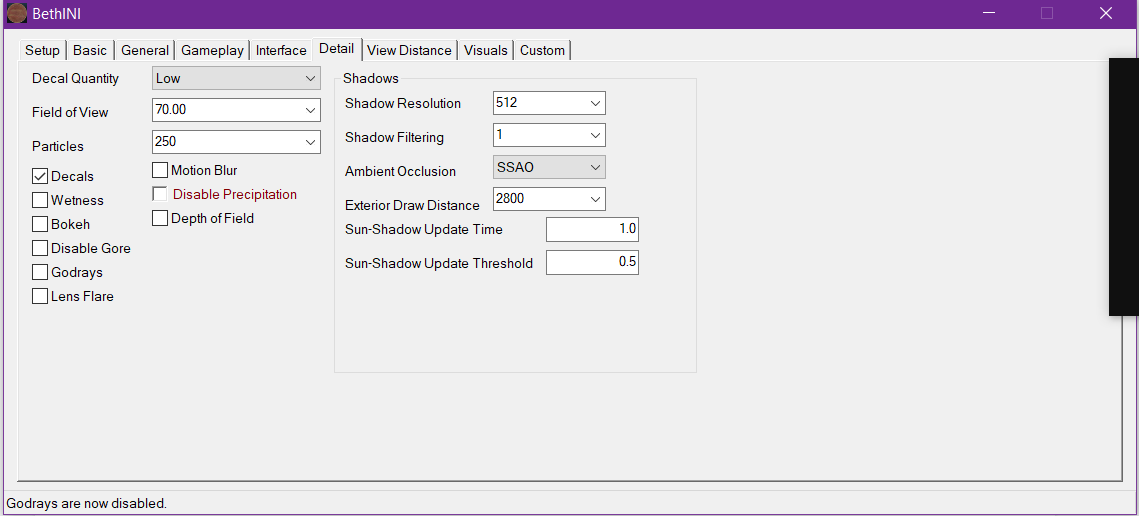The image size is (1139, 516).
Task: Enable the Wetness checkbox
Action: click(x=40, y=201)
